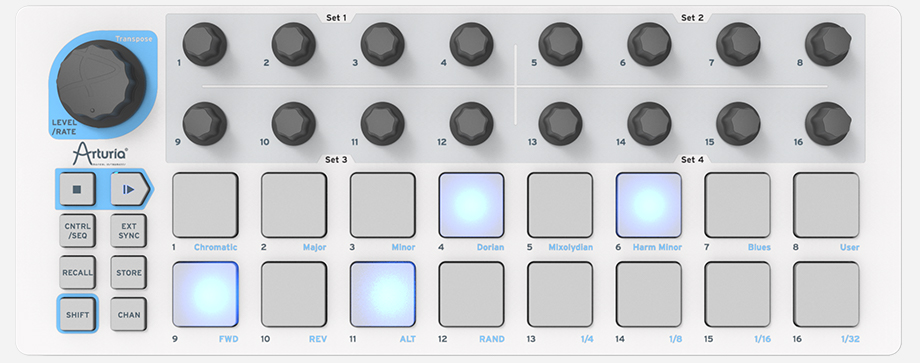Select pad 2 Major scale
The width and height of the screenshot is (920, 363).
click(x=293, y=205)
